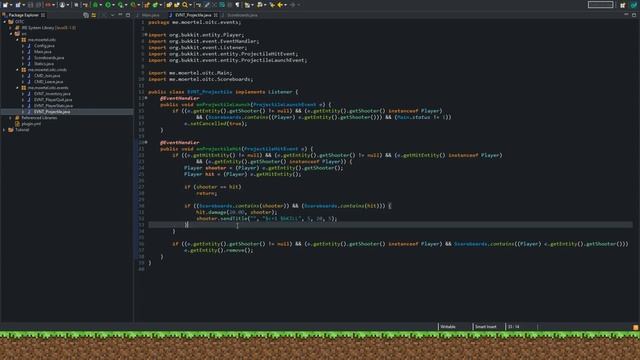Click the green Debug toolbar icon
Screen dimensions: 640x360
point(95,5)
